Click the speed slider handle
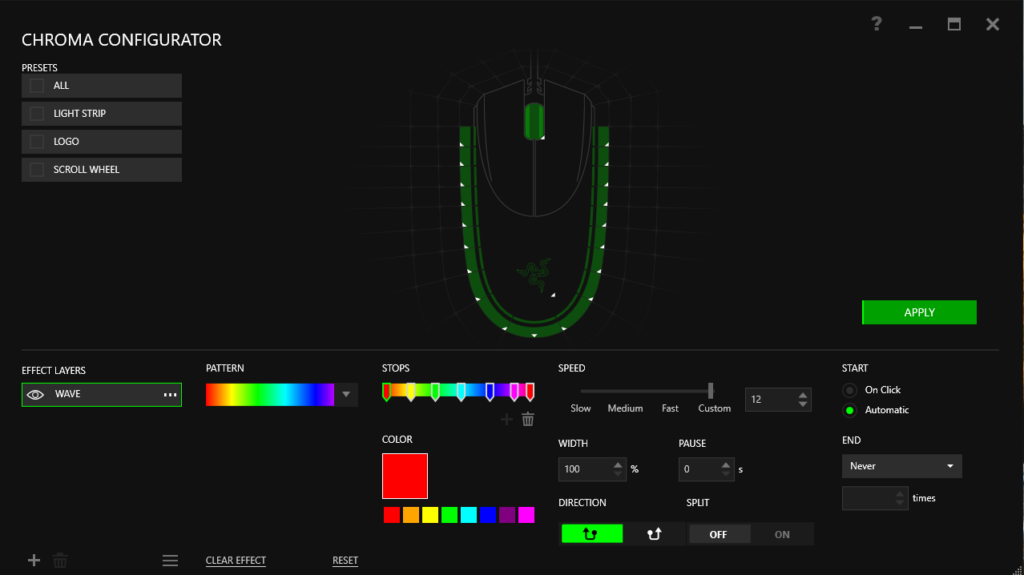The height and width of the screenshot is (575, 1024). click(x=711, y=391)
